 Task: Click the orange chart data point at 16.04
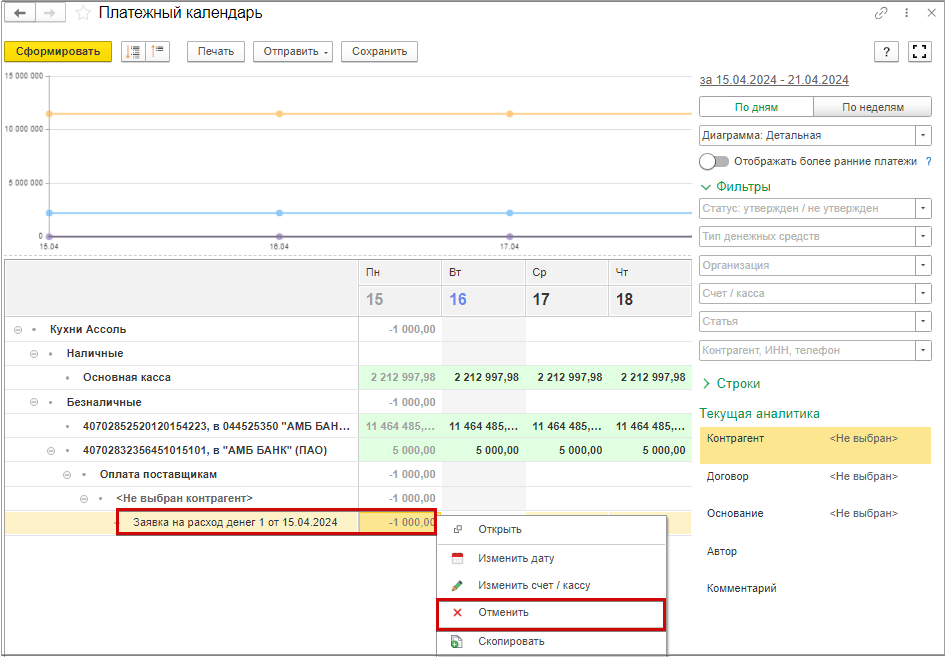tap(279, 114)
